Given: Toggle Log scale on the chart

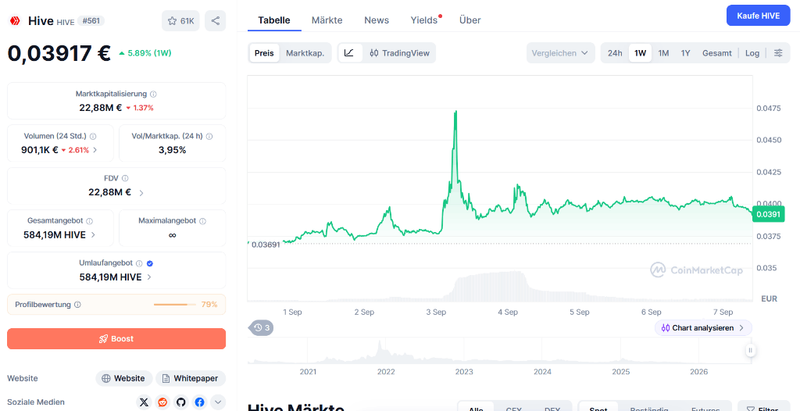Looking at the screenshot, I should (x=752, y=53).
